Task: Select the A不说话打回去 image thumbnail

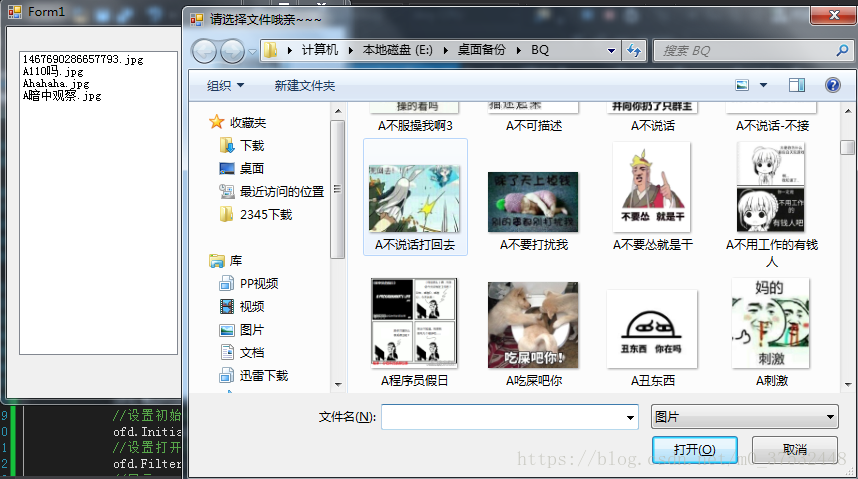Action: (x=415, y=199)
